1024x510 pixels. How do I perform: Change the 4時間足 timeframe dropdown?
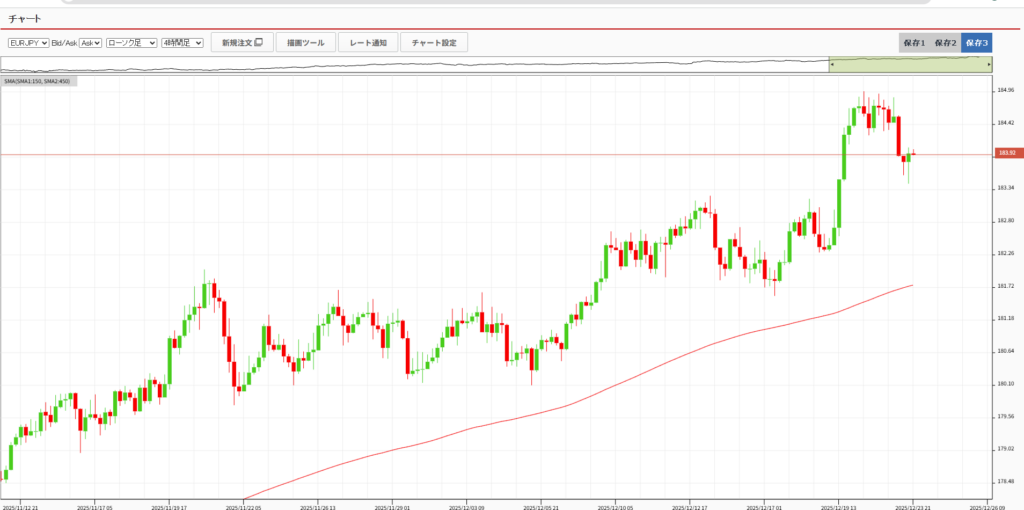click(182, 43)
